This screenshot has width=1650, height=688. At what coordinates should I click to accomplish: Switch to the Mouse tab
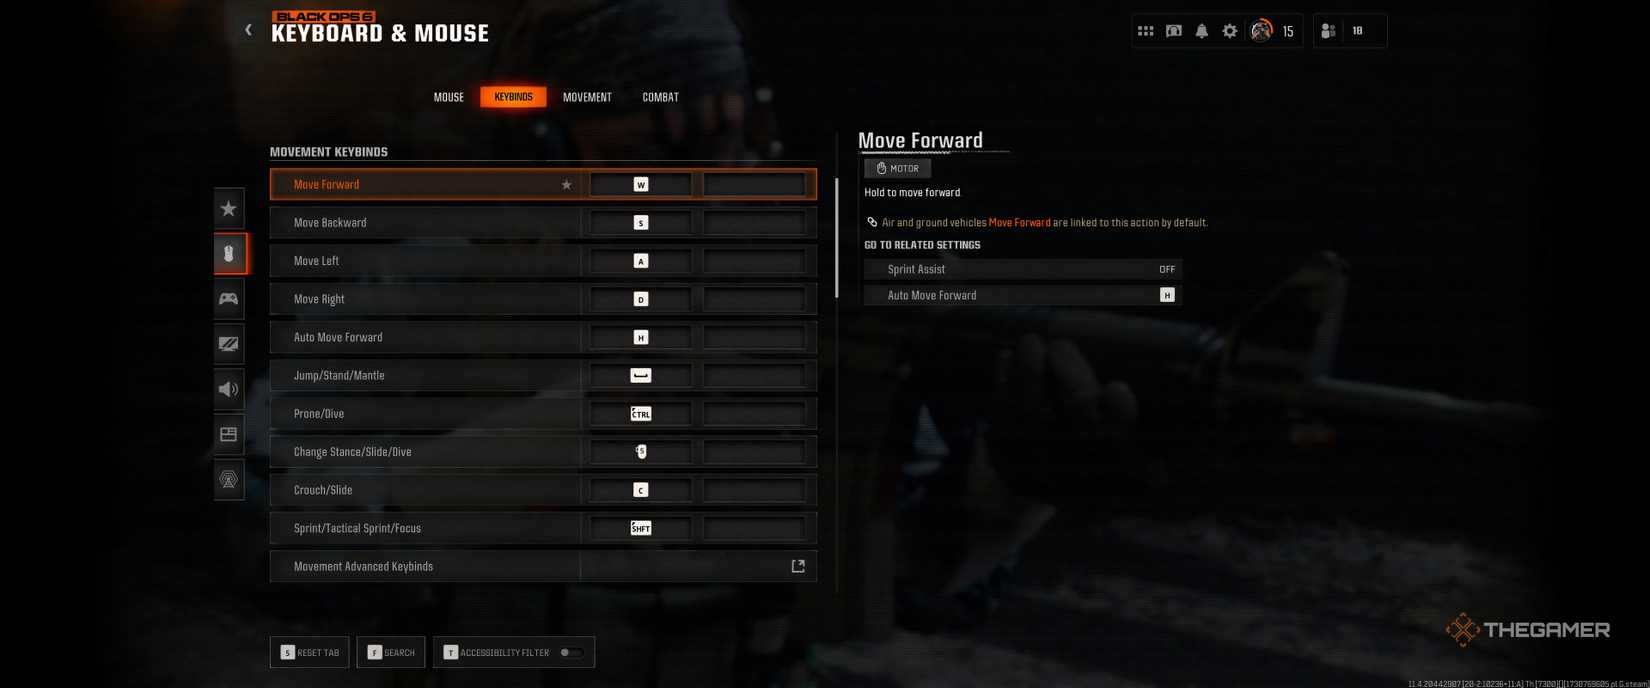click(x=449, y=97)
